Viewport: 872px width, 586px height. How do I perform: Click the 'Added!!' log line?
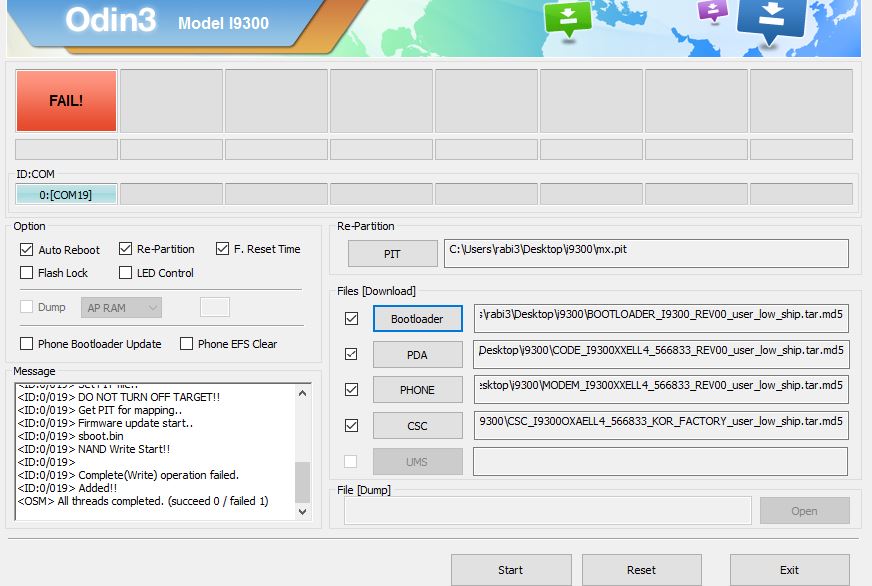tap(68, 488)
